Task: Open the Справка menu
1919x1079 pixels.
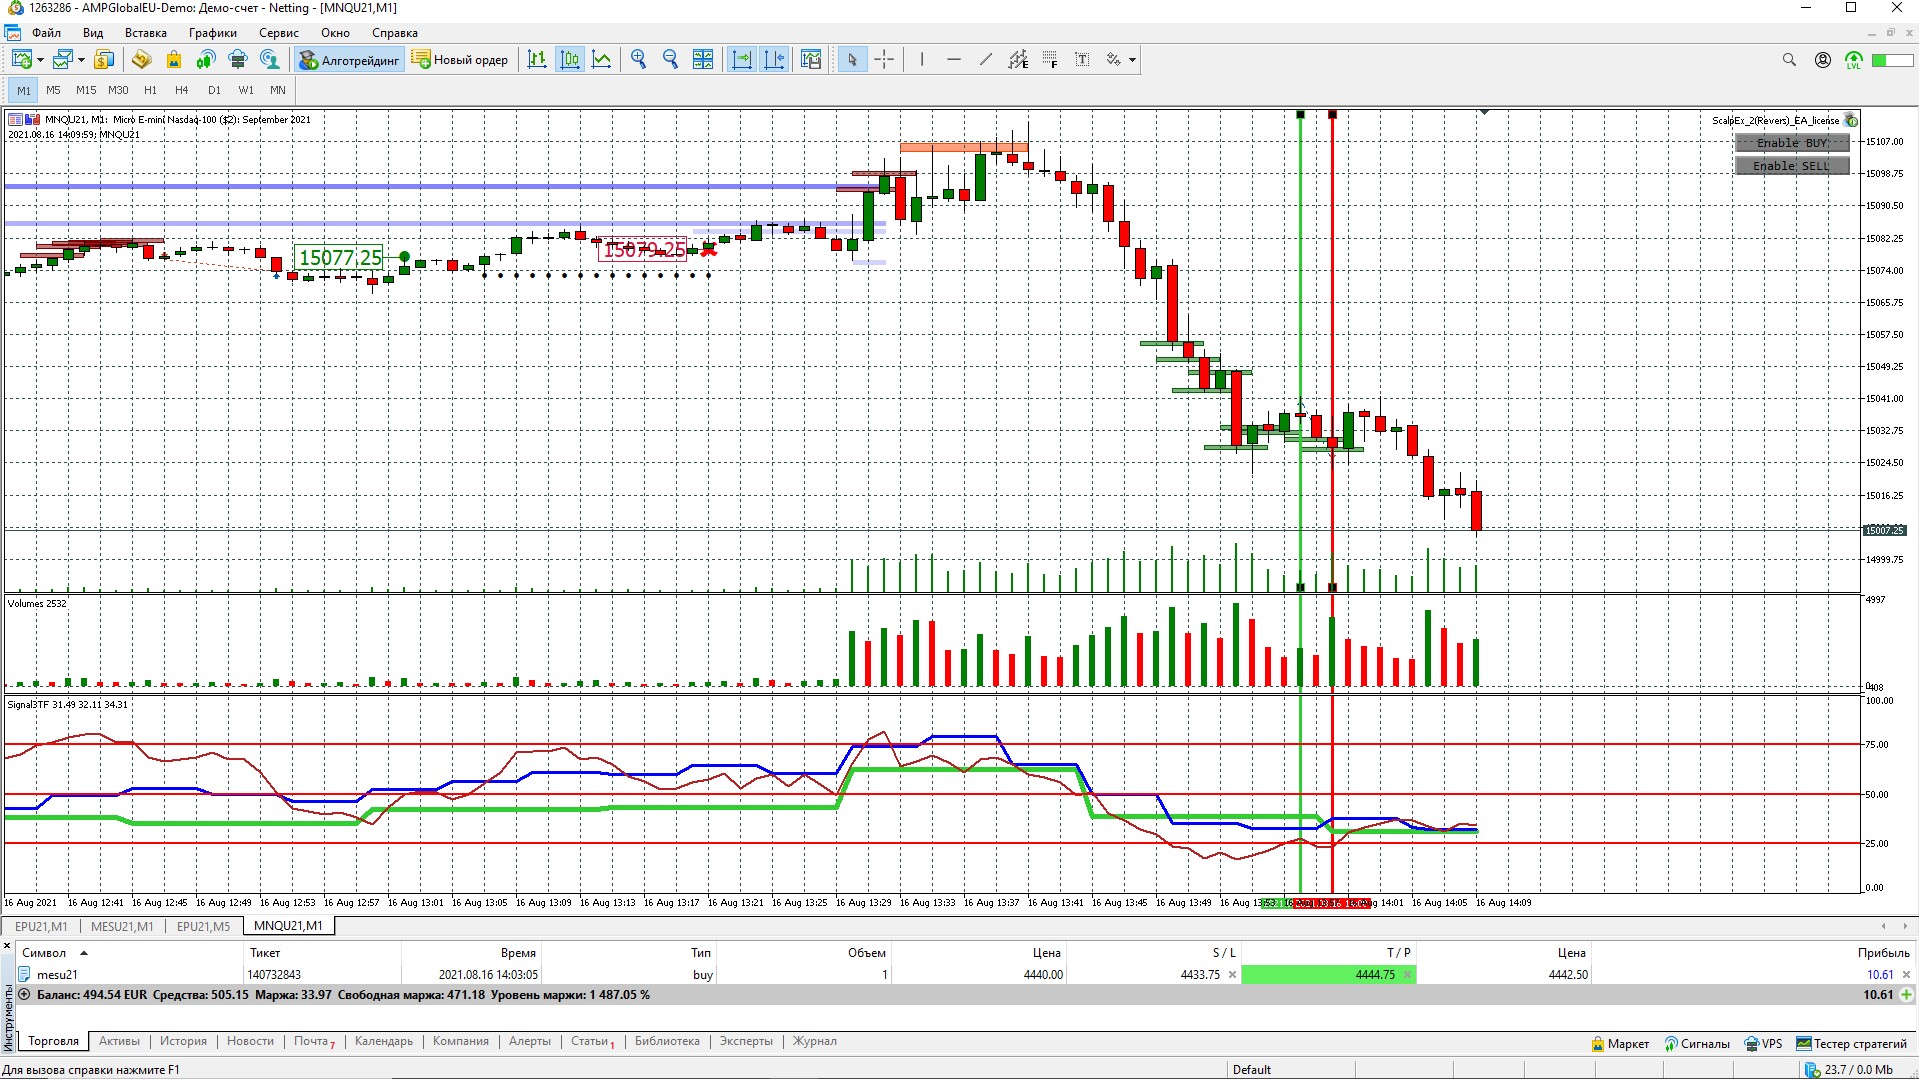Action: pos(395,33)
